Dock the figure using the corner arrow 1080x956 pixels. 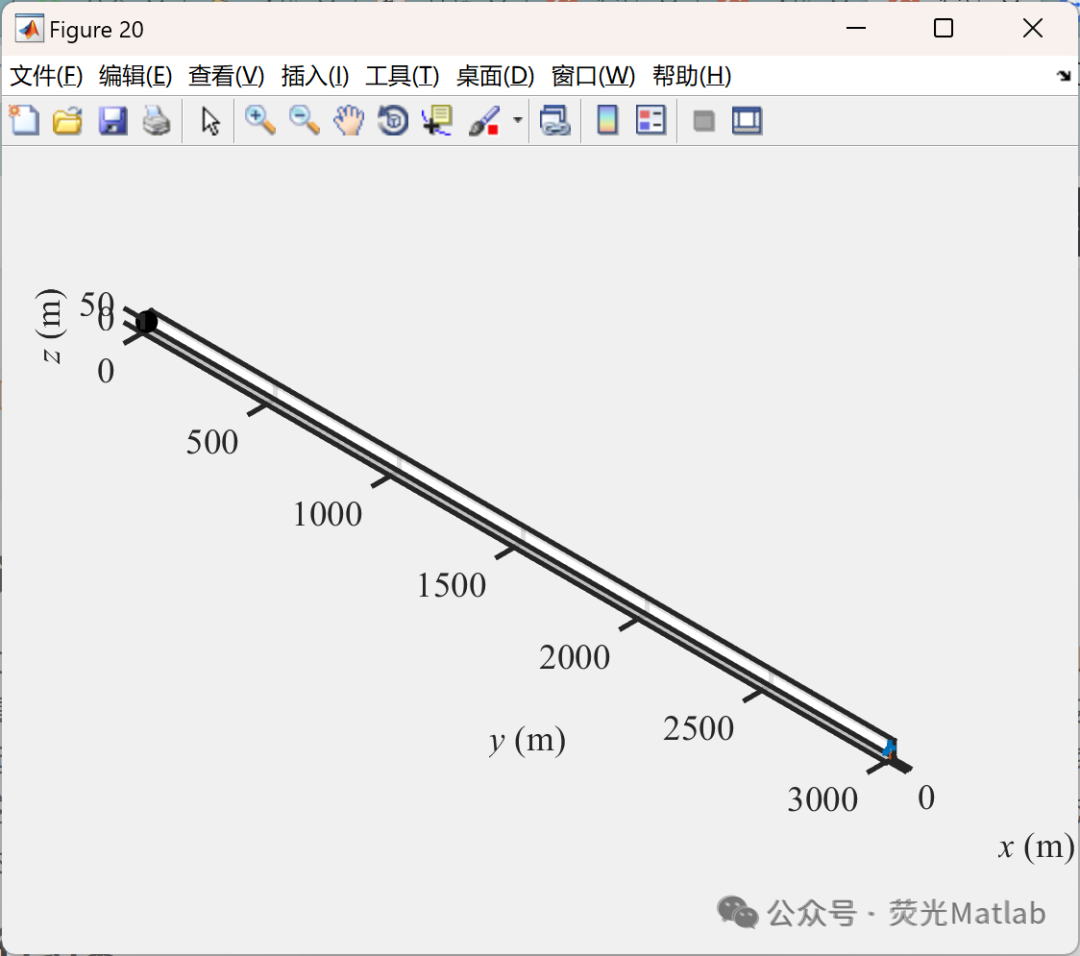pos(1063,76)
